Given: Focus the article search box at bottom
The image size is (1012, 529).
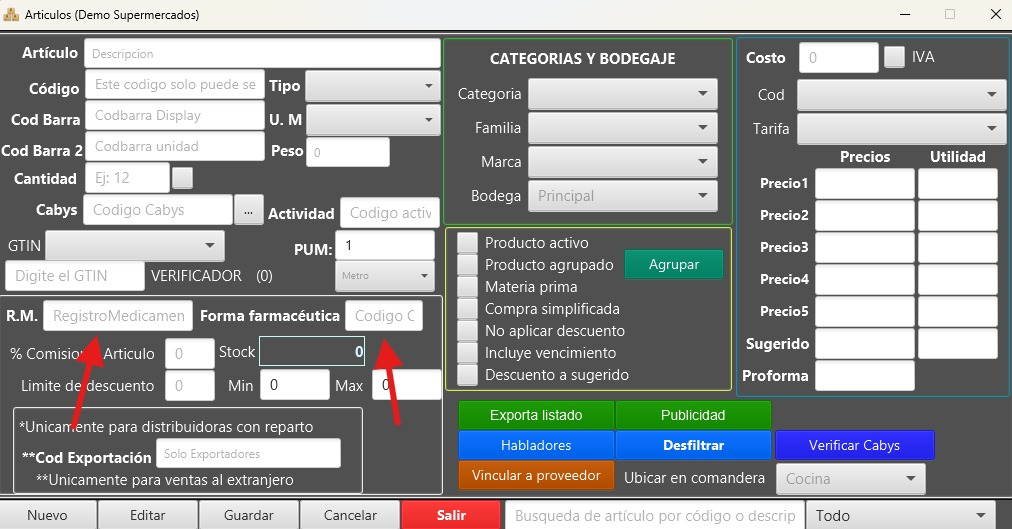Looking at the screenshot, I should click(654, 515).
